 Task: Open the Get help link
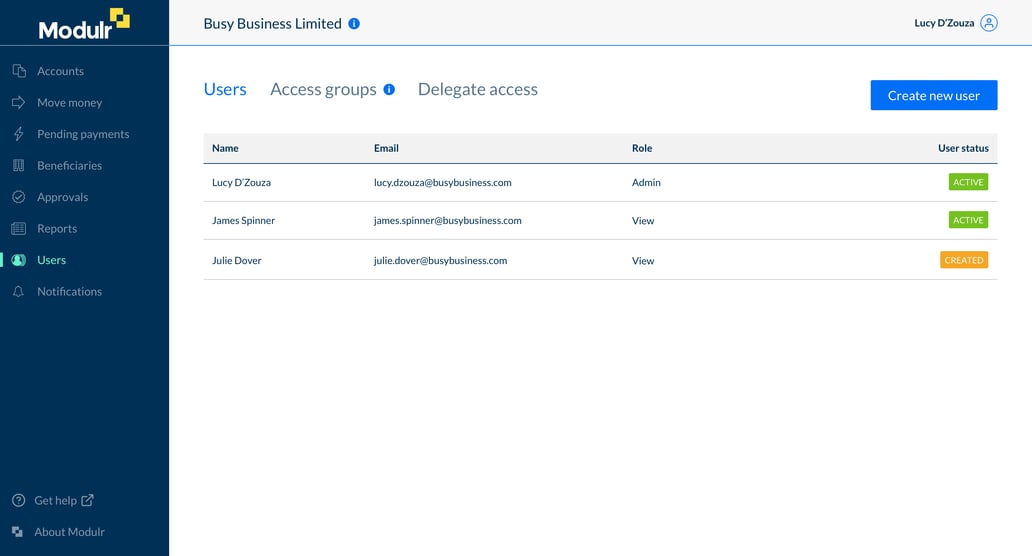point(55,501)
